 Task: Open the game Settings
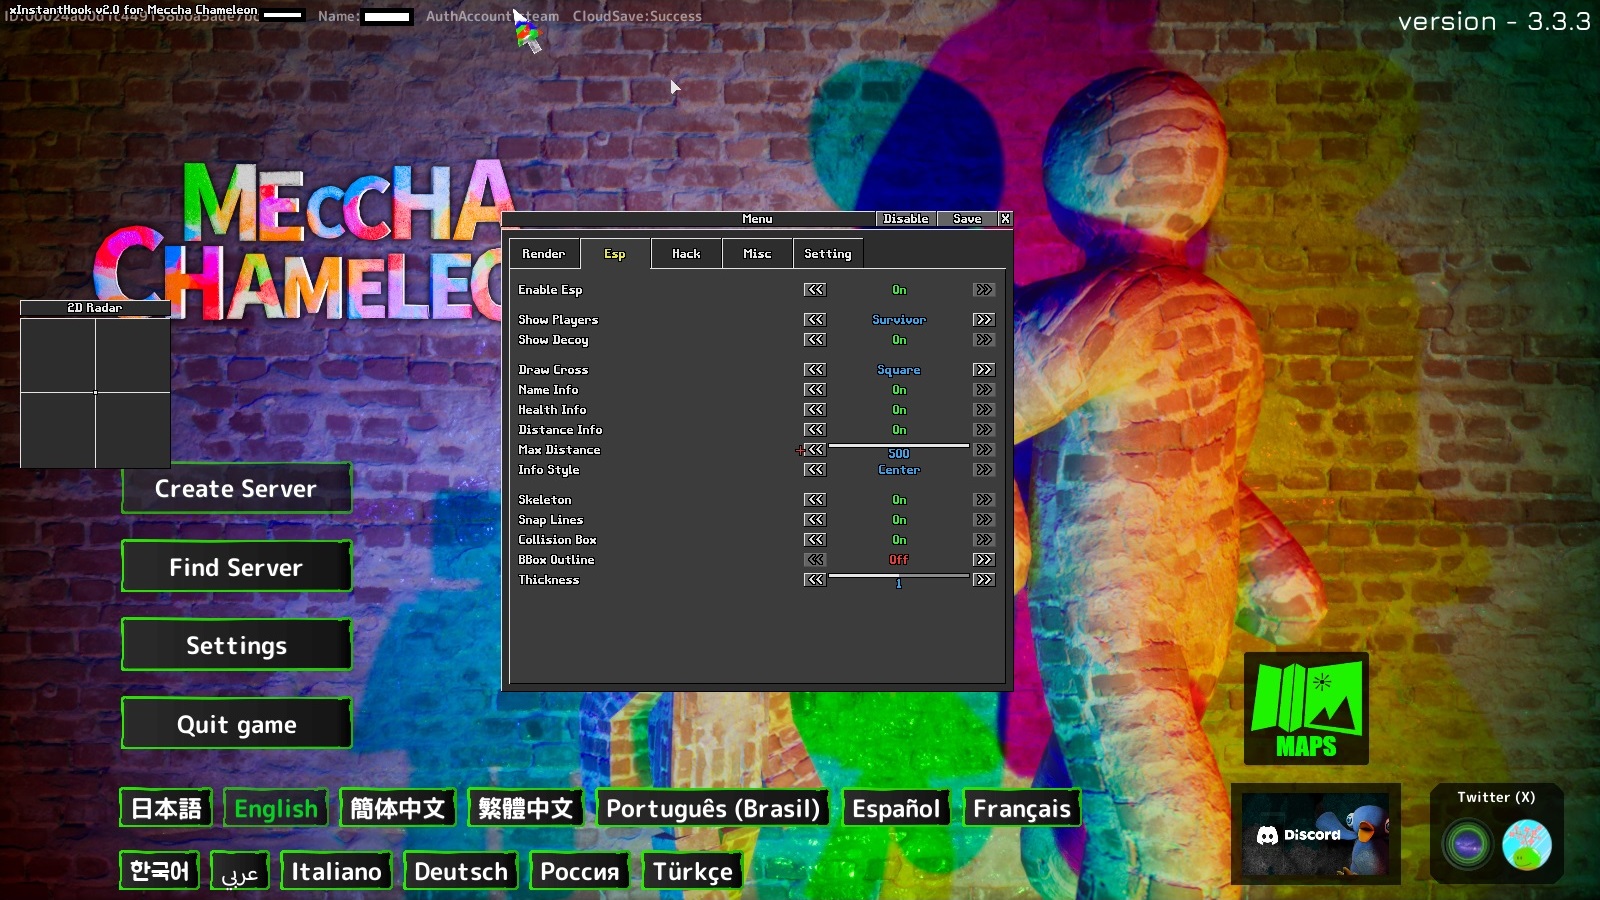[236, 645]
